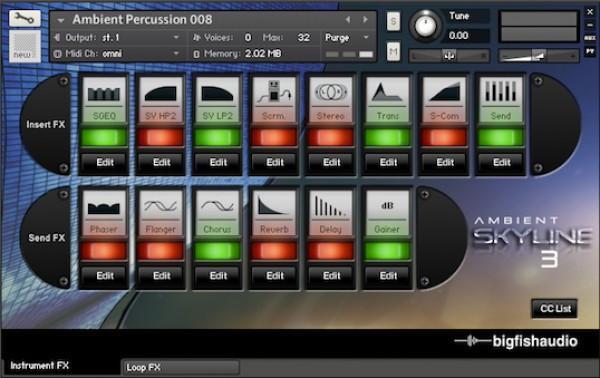Open the CC List

coord(555,308)
